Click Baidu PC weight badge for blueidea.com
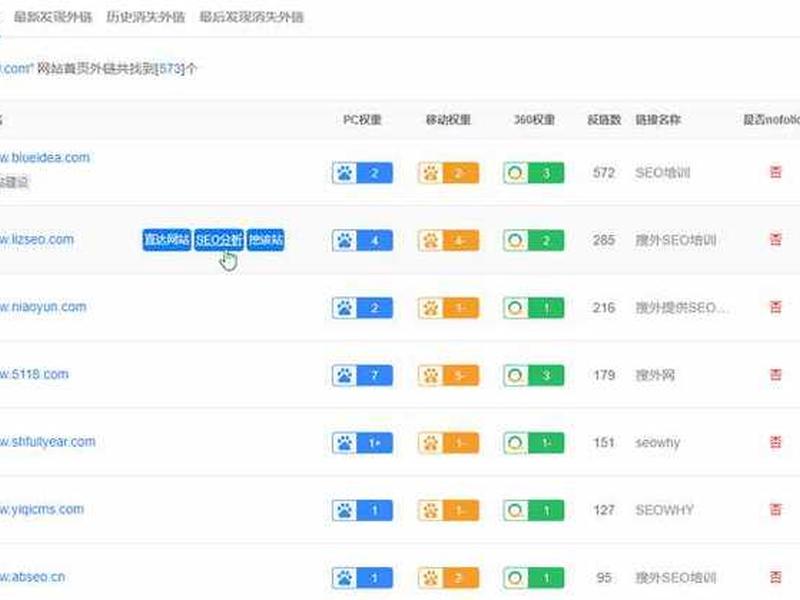Viewport: 800px width, 600px height. [362, 173]
